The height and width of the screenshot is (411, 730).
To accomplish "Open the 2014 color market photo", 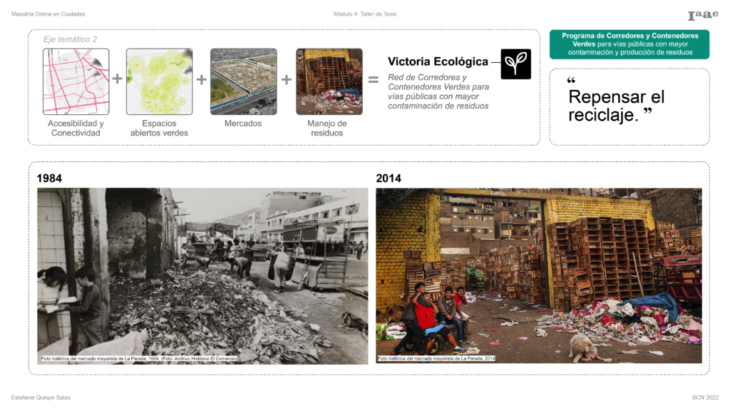I will pyautogui.click(x=538, y=275).
